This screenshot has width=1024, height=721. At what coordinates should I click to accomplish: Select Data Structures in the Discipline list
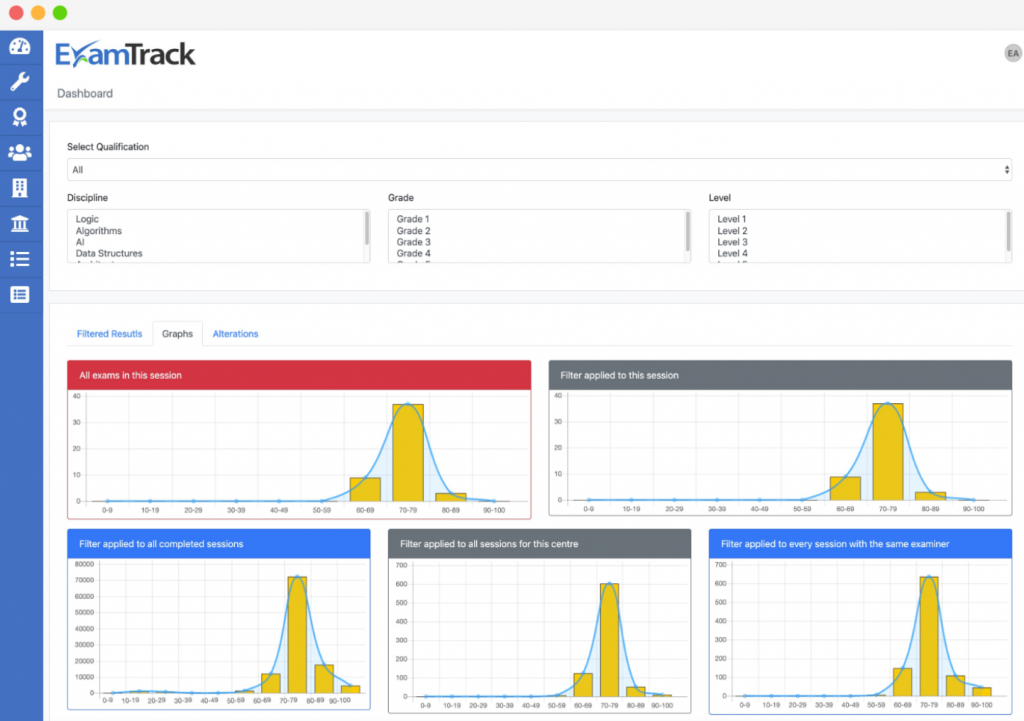pyautogui.click(x=109, y=253)
